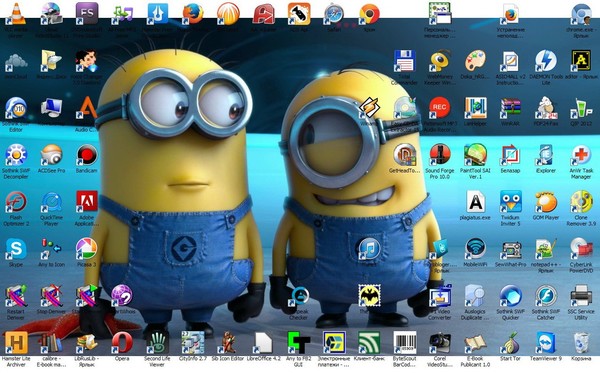The width and height of the screenshot is (600, 373).
Task: Launch CyberLink PowerDVD shortcut
Action: click(x=581, y=249)
